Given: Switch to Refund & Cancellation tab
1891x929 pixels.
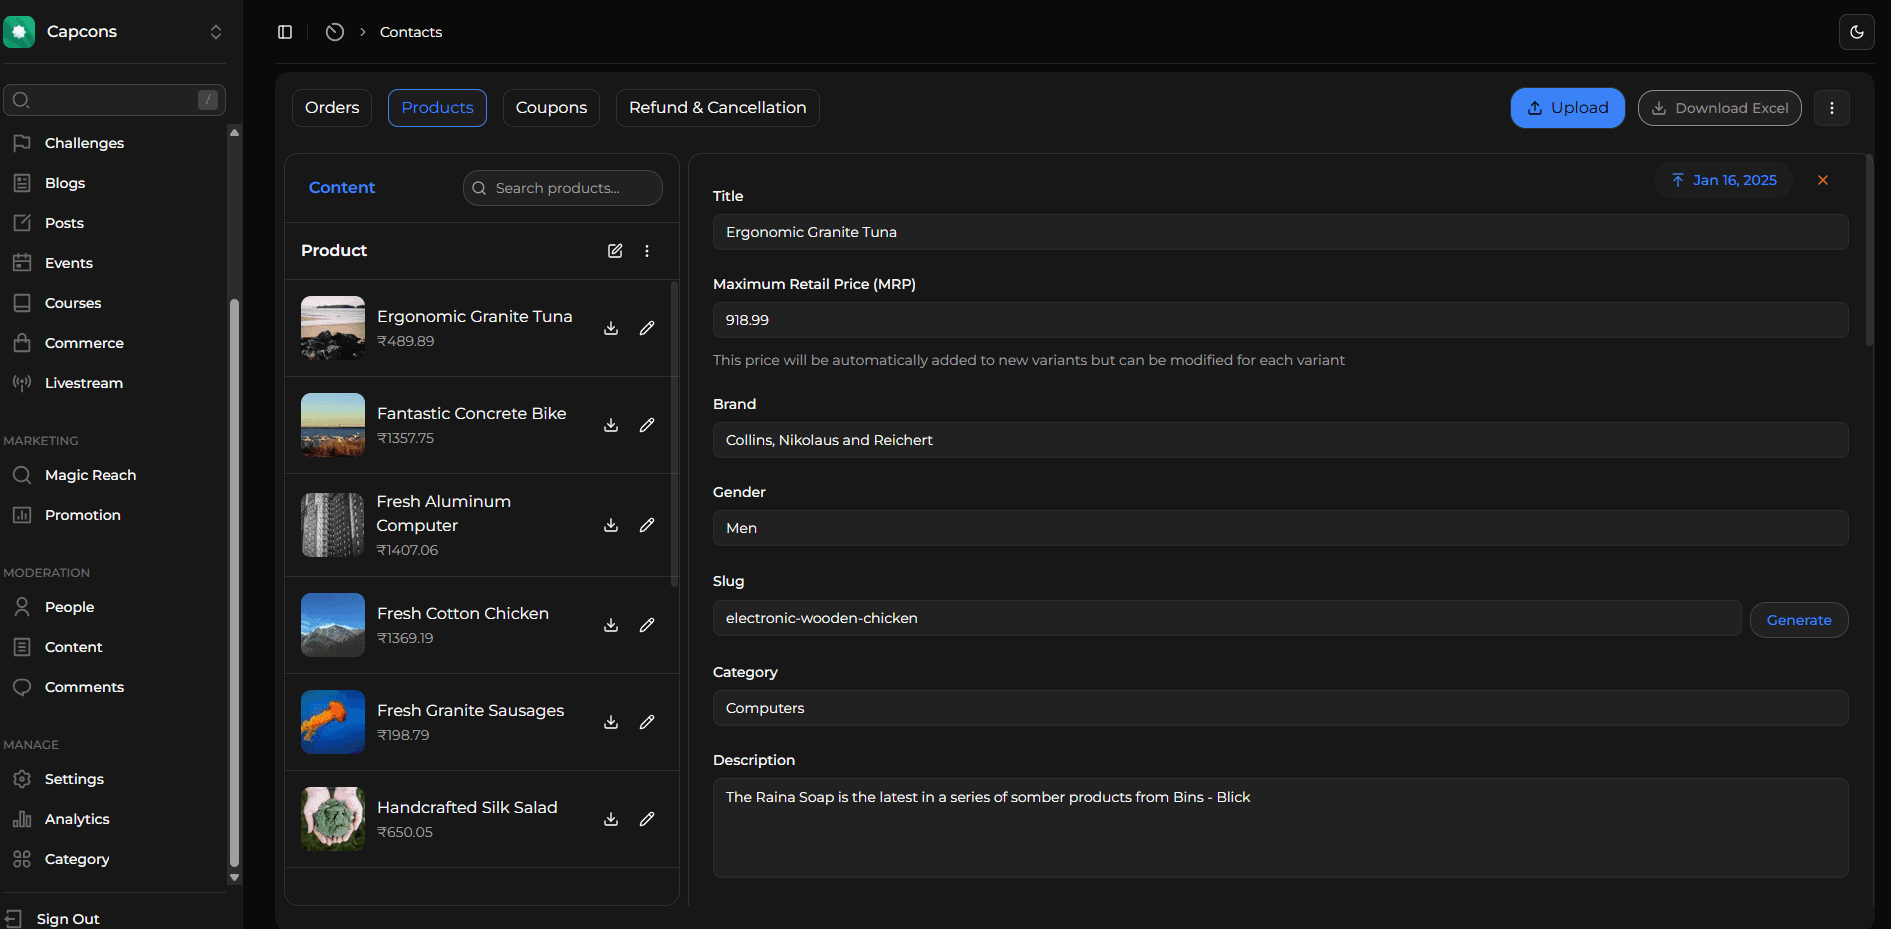Looking at the screenshot, I should [717, 108].
